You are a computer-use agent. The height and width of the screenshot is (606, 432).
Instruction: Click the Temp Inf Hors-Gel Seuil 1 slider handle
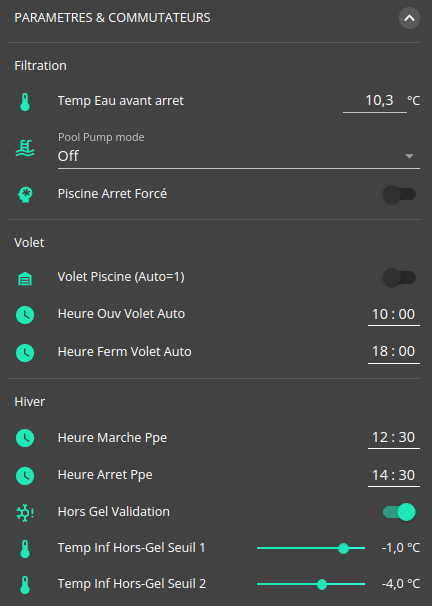(343, 548)
